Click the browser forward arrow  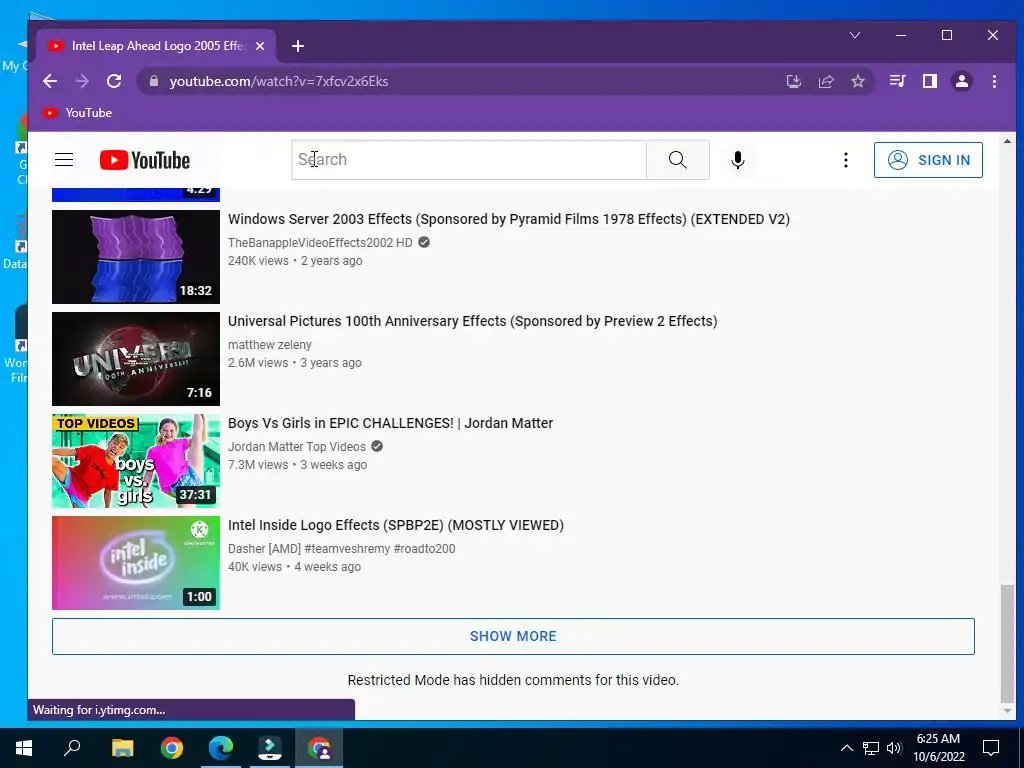pos(82,81)
